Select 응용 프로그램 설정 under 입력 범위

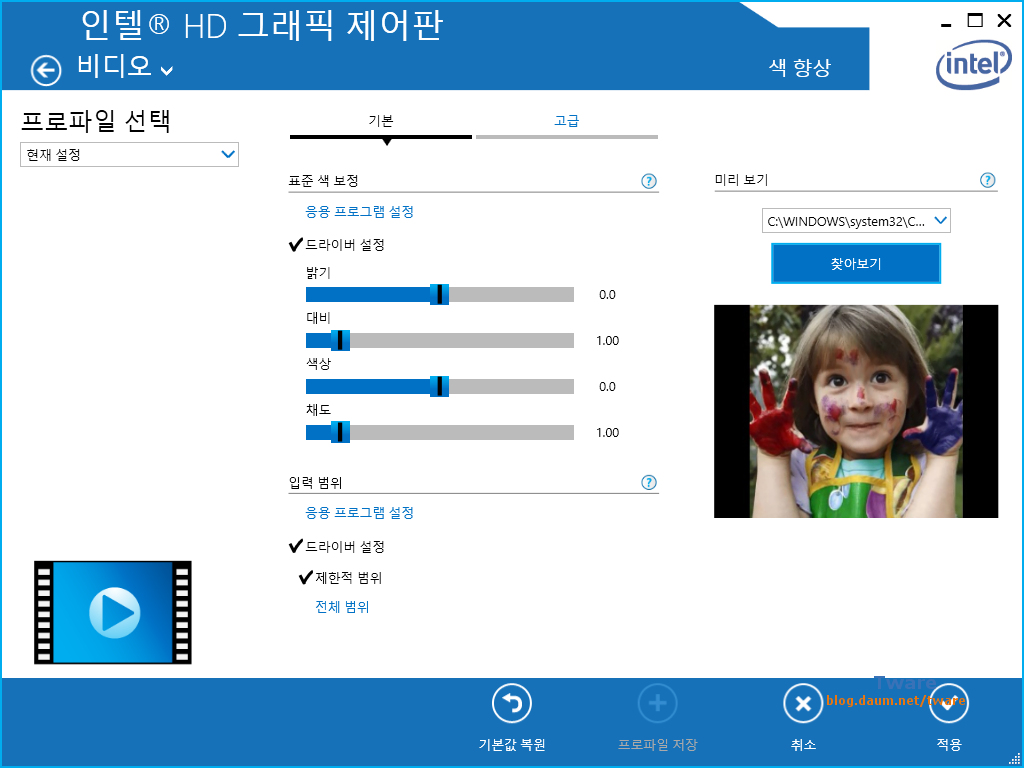tap(360, 513)
